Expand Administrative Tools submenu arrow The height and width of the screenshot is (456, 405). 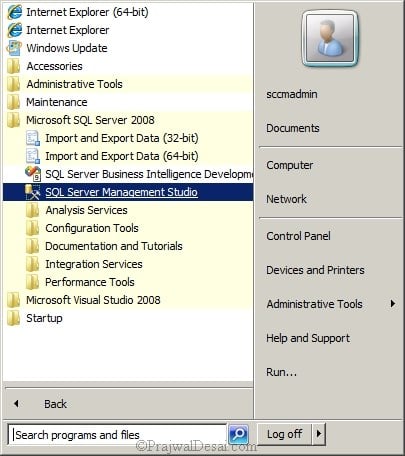coord(393,304)
